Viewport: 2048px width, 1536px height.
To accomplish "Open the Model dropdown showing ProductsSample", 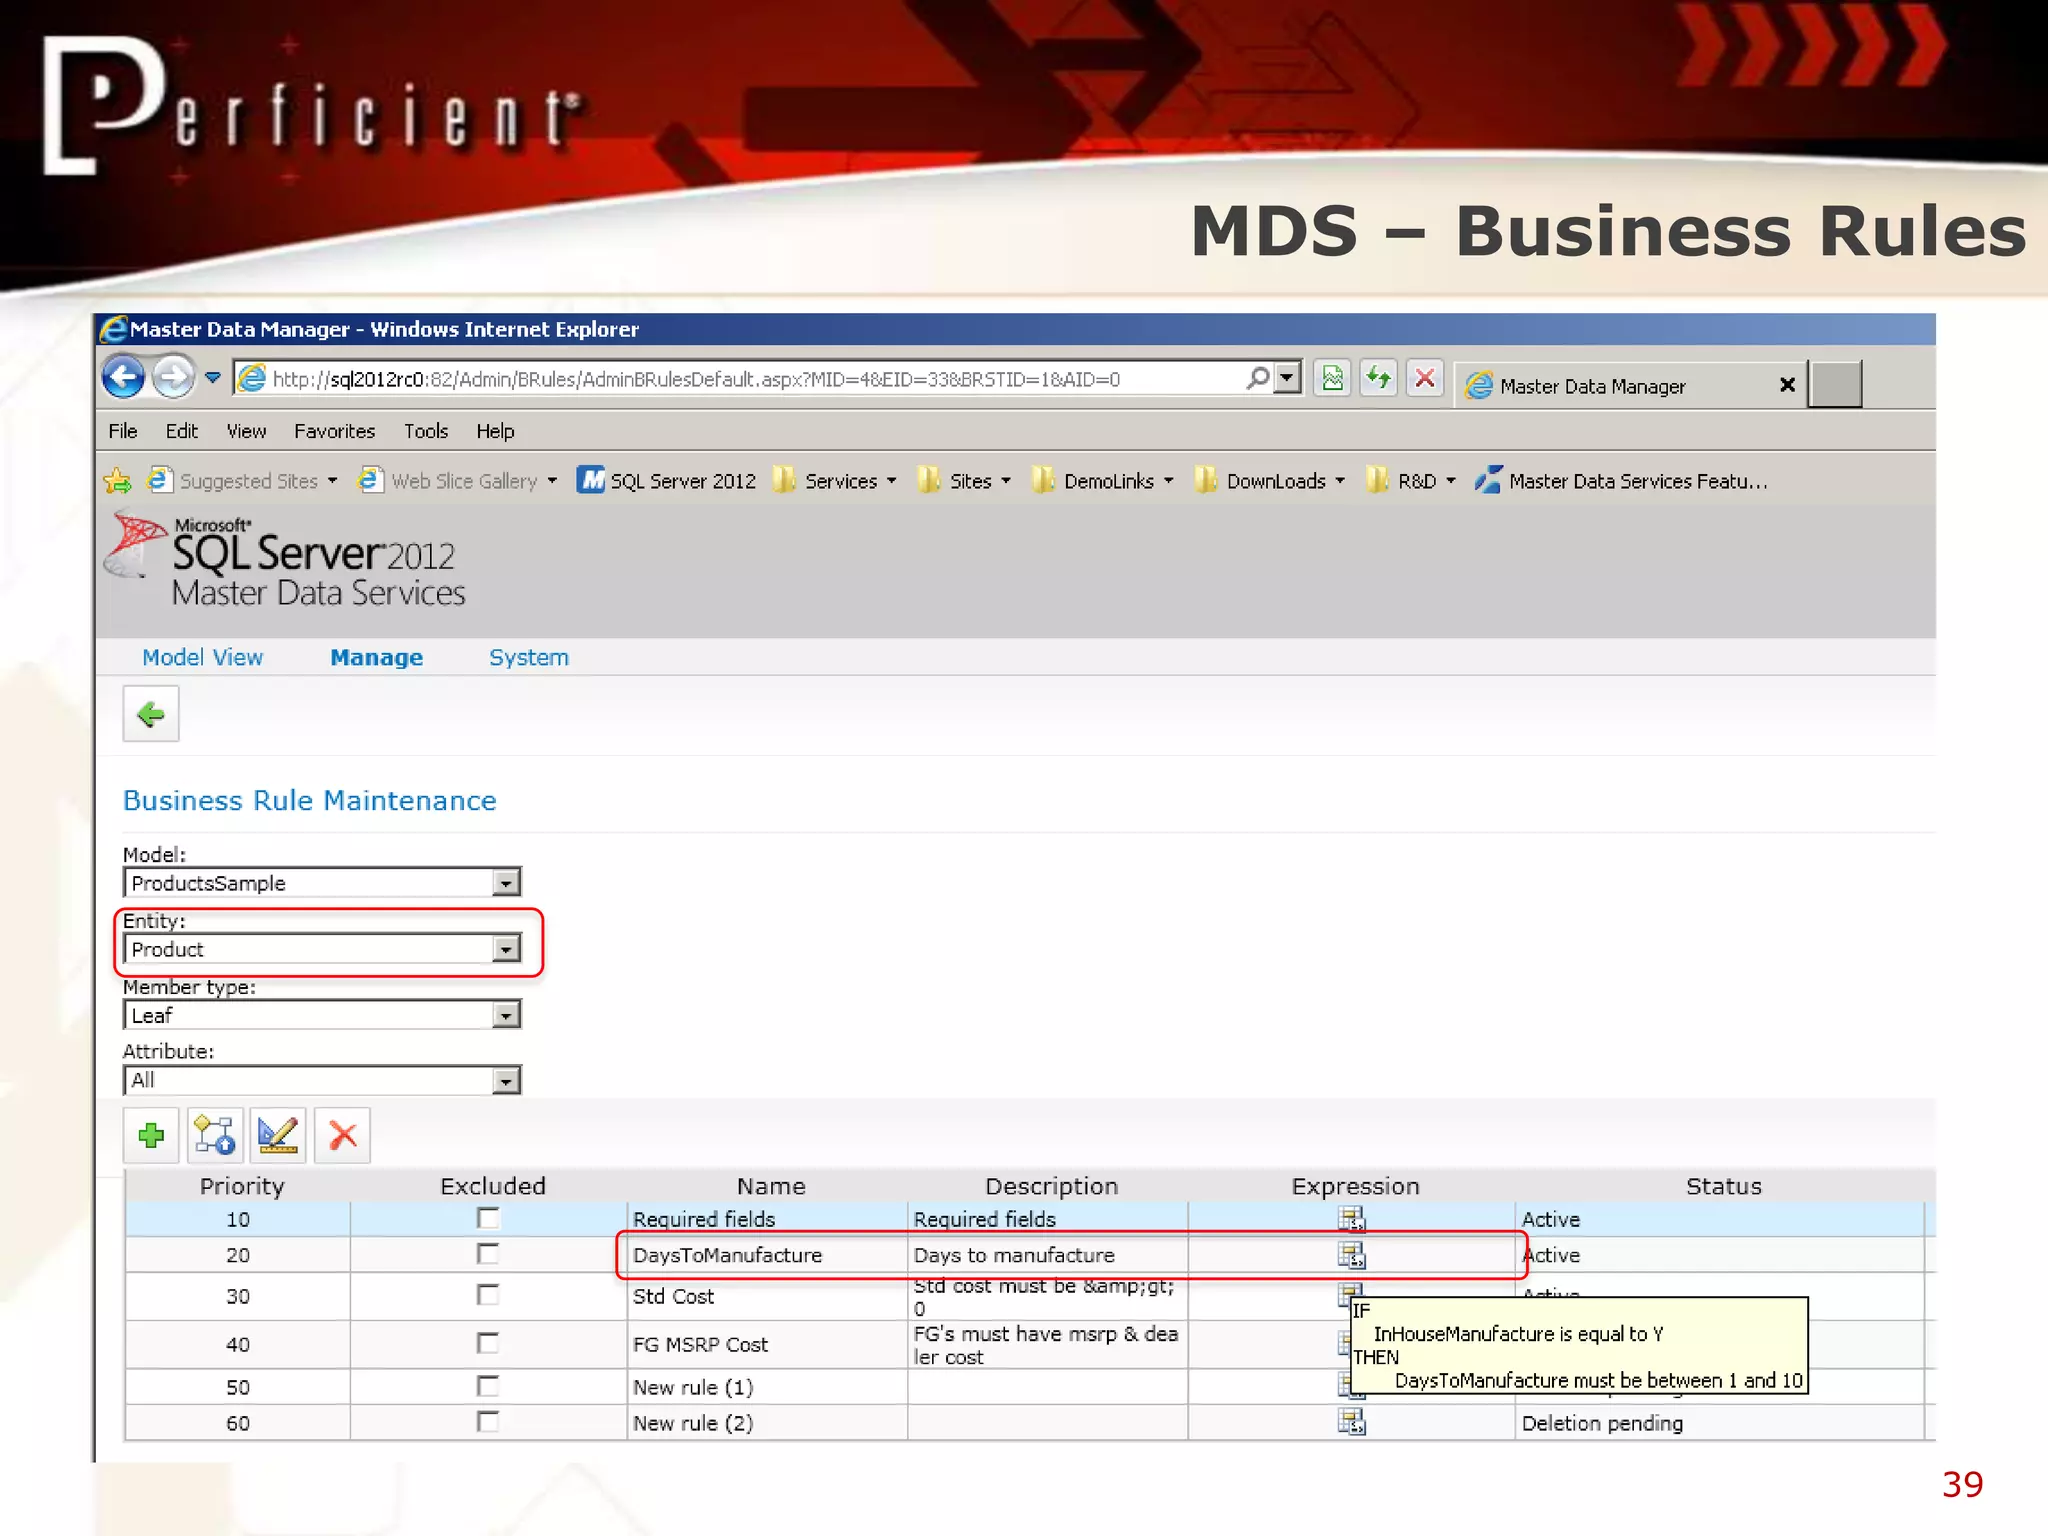I will [x=322, y=882].
